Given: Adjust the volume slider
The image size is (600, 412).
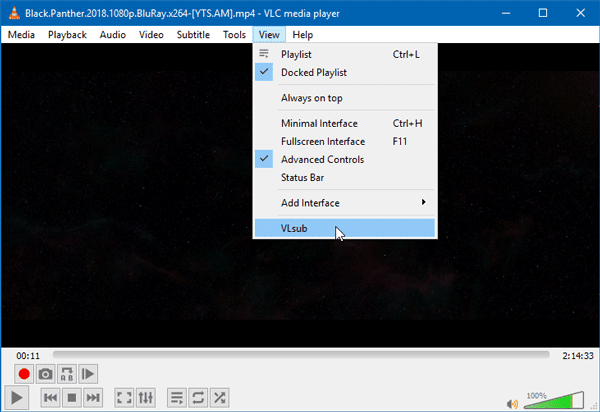Looking at the screenshot, I should tap(553, 402).
